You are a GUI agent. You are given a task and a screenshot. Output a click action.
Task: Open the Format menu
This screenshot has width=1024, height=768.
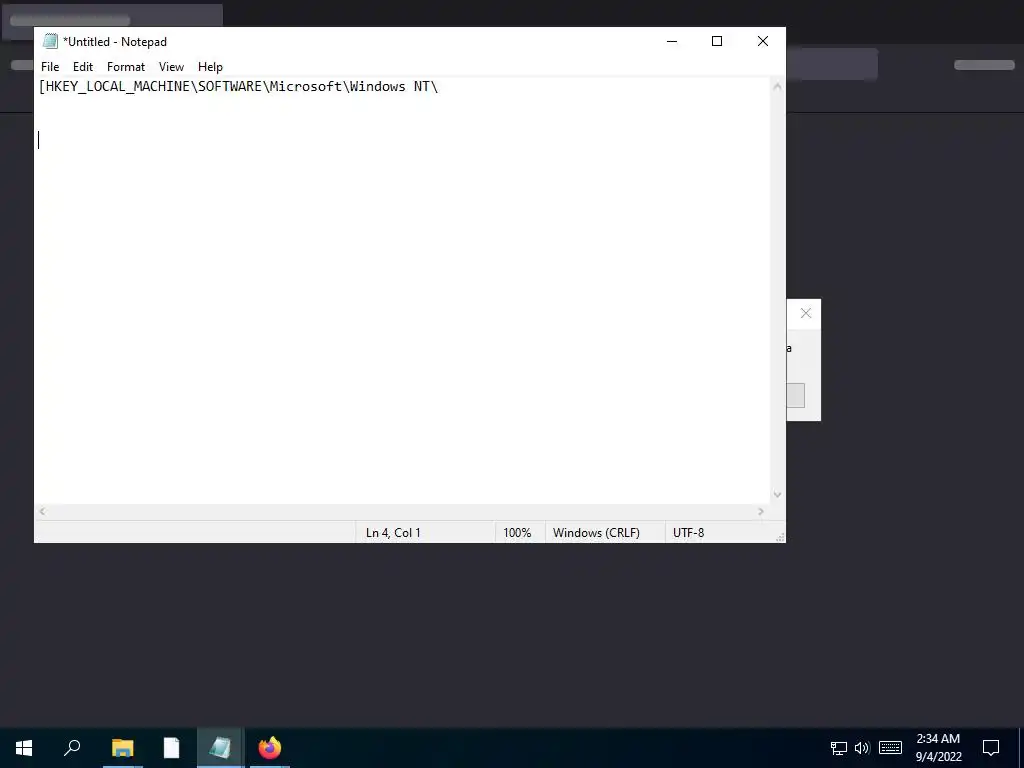pos(125,67)
